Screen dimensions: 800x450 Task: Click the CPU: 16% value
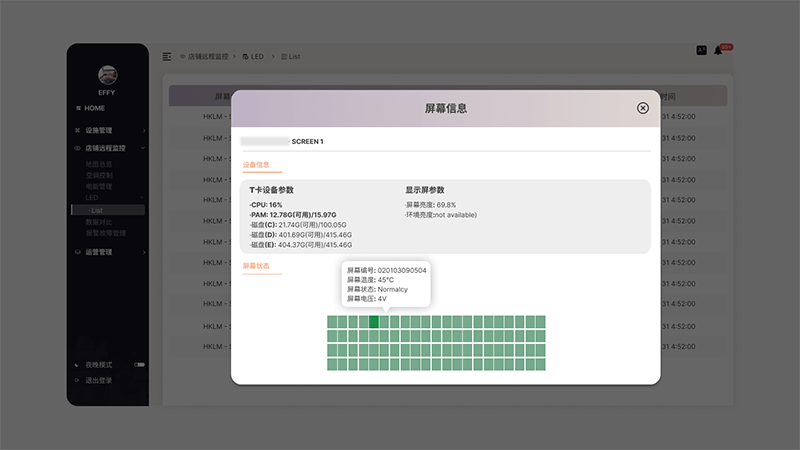[x=266, y=205]
